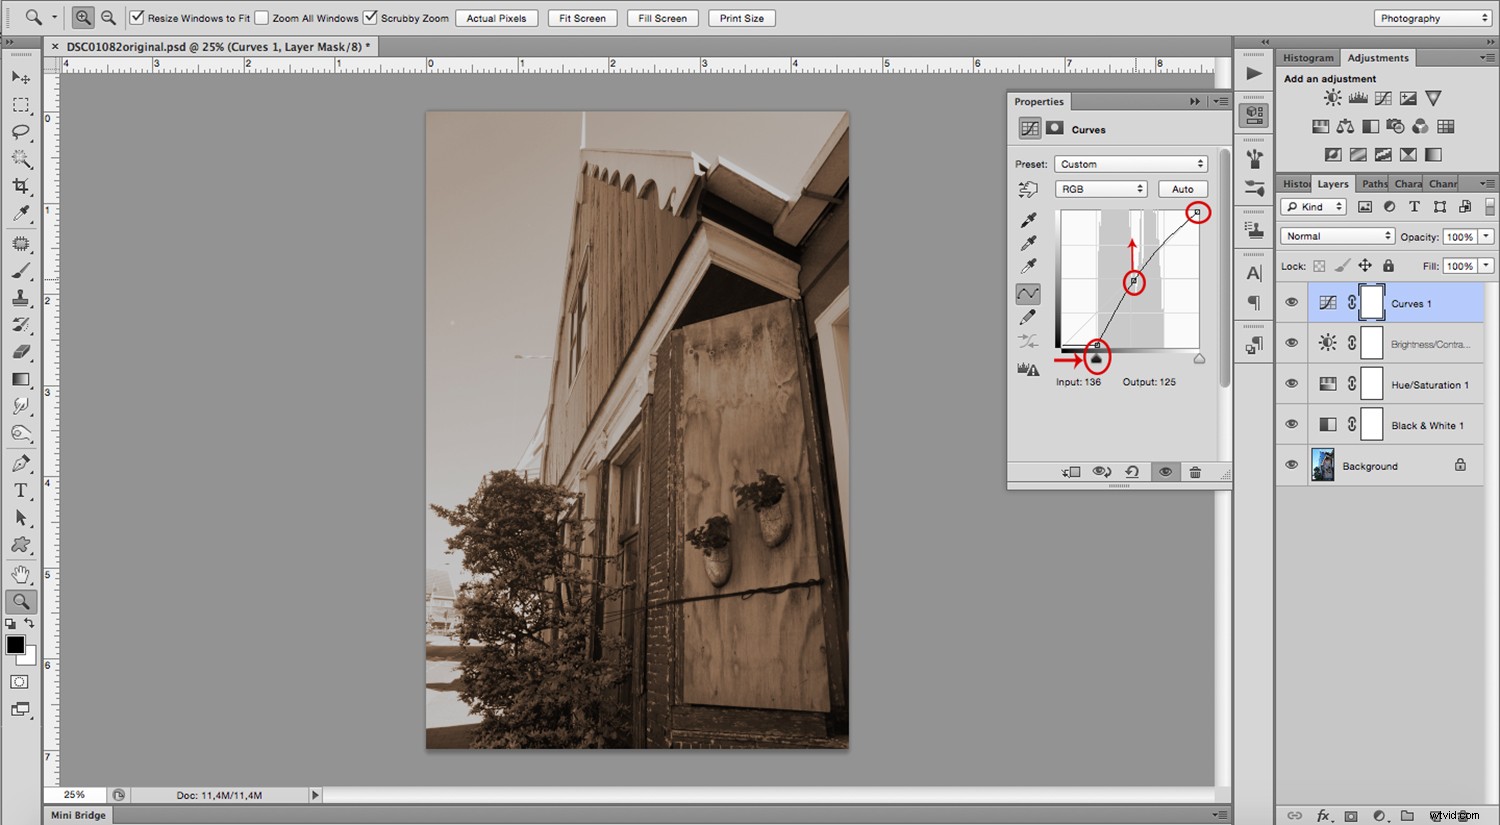Add a Vibrance adjustment layer
Image resolution: width=1500 pixels, height=825 pixels.
[1432, 97]
